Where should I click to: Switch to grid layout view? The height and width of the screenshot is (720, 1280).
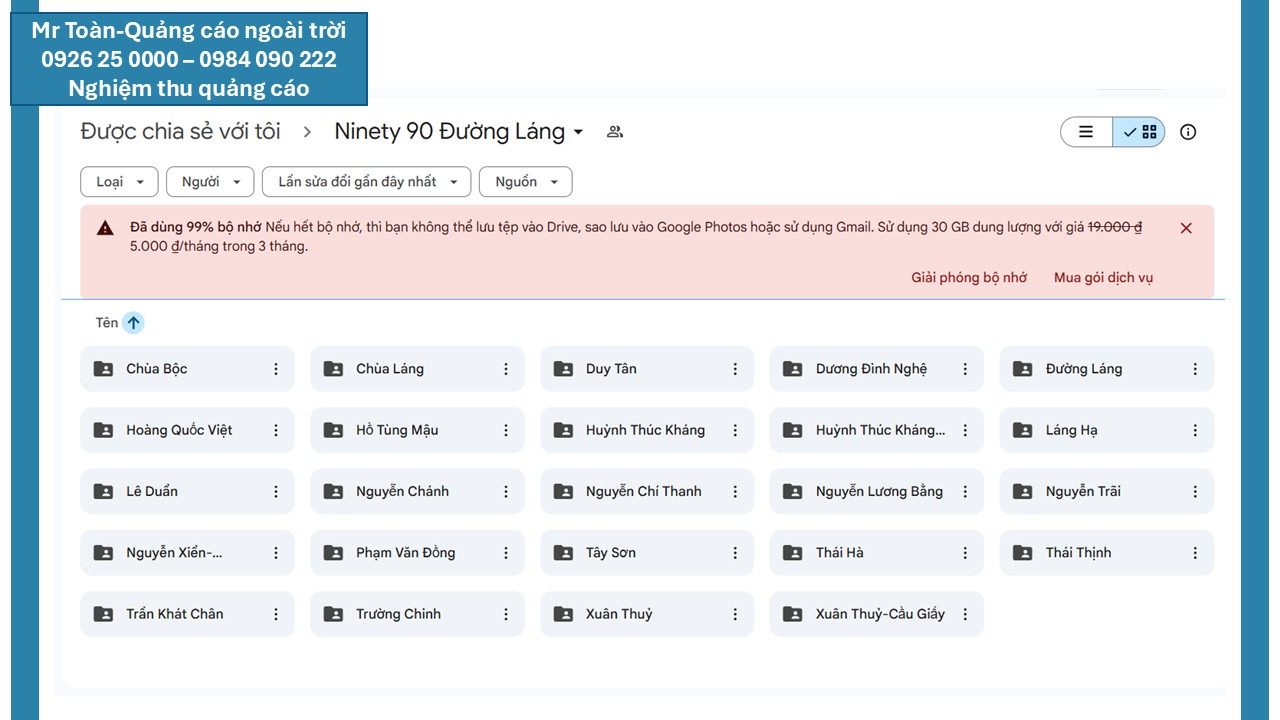click(1140, 132)
